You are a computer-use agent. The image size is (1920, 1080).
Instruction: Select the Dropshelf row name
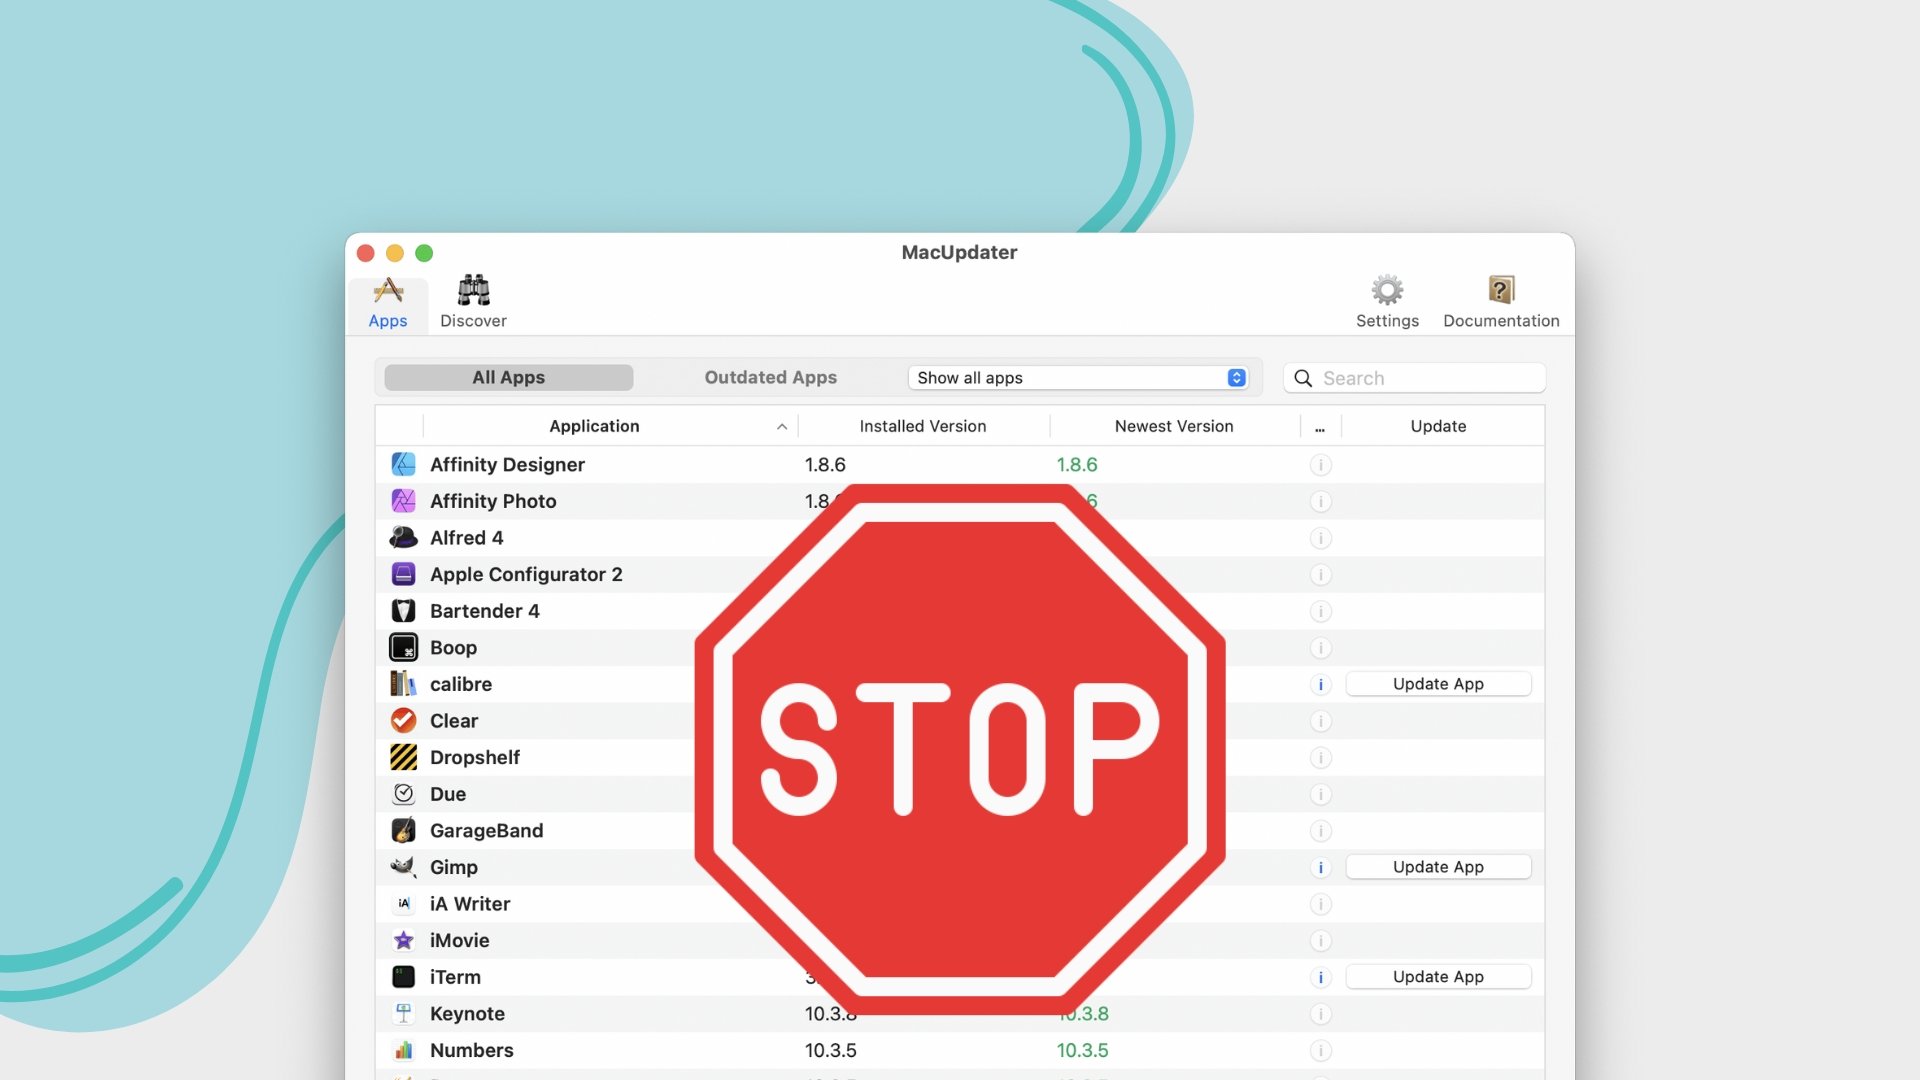coord(474,758)
